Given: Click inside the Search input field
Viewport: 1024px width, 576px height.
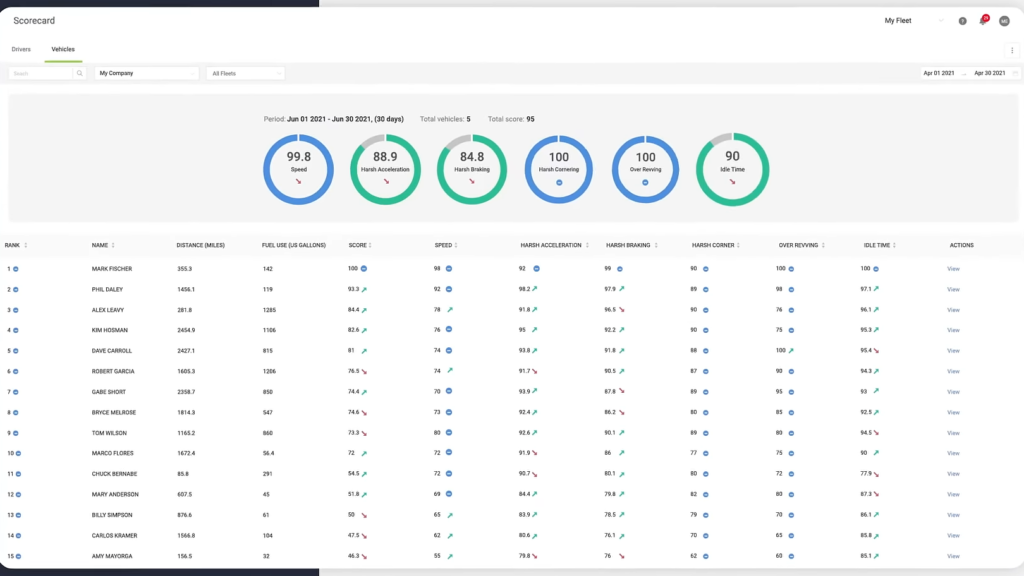Looking at the screenshot, I should point(40,73).
